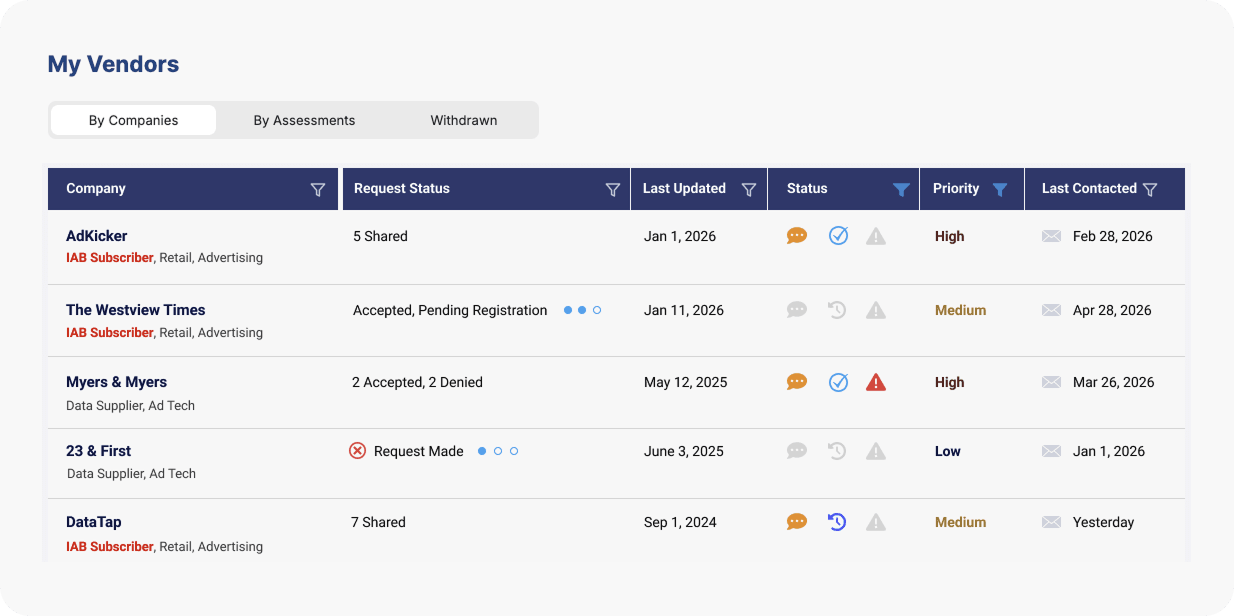
Task: Click "5 Shared" request status
Action: [x=380, y=237]
